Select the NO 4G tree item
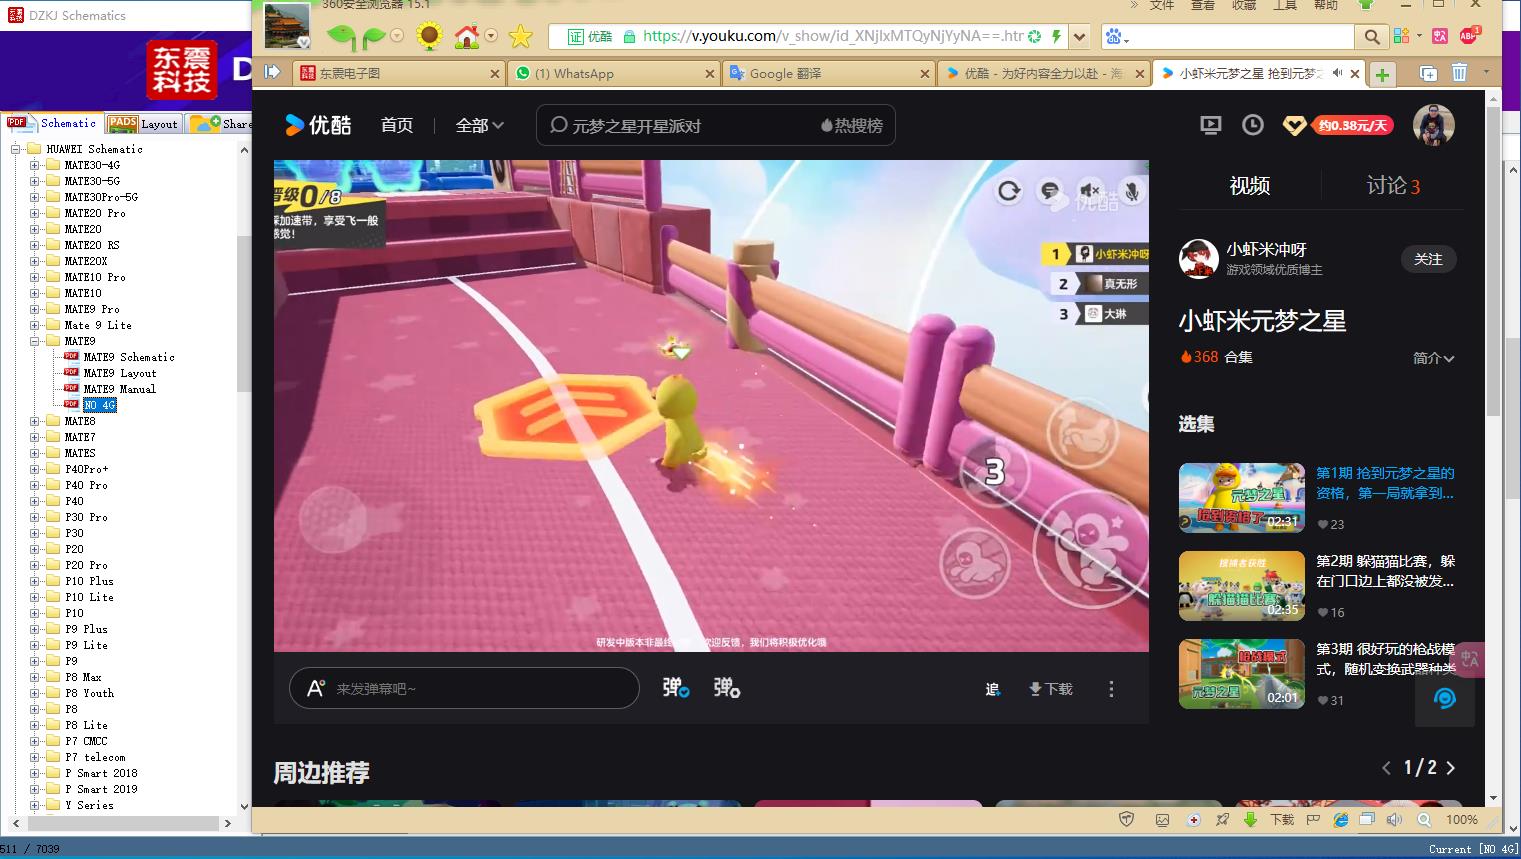This screenshot has height=859, width=1521. [99, 405]
